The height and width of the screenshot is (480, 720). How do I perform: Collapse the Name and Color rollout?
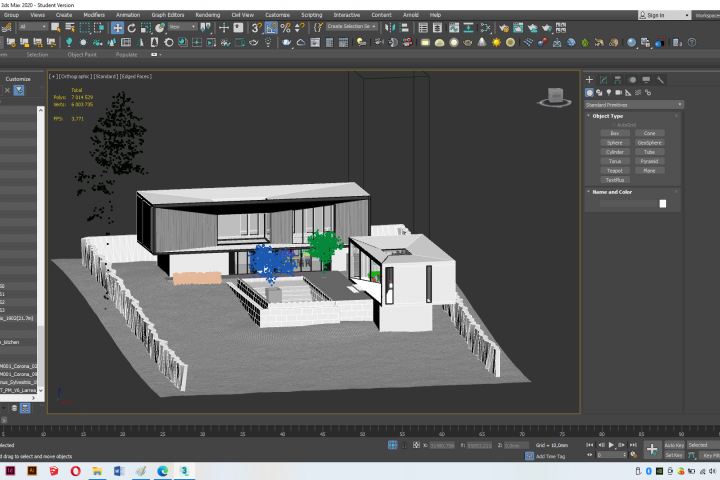[612, 192]
